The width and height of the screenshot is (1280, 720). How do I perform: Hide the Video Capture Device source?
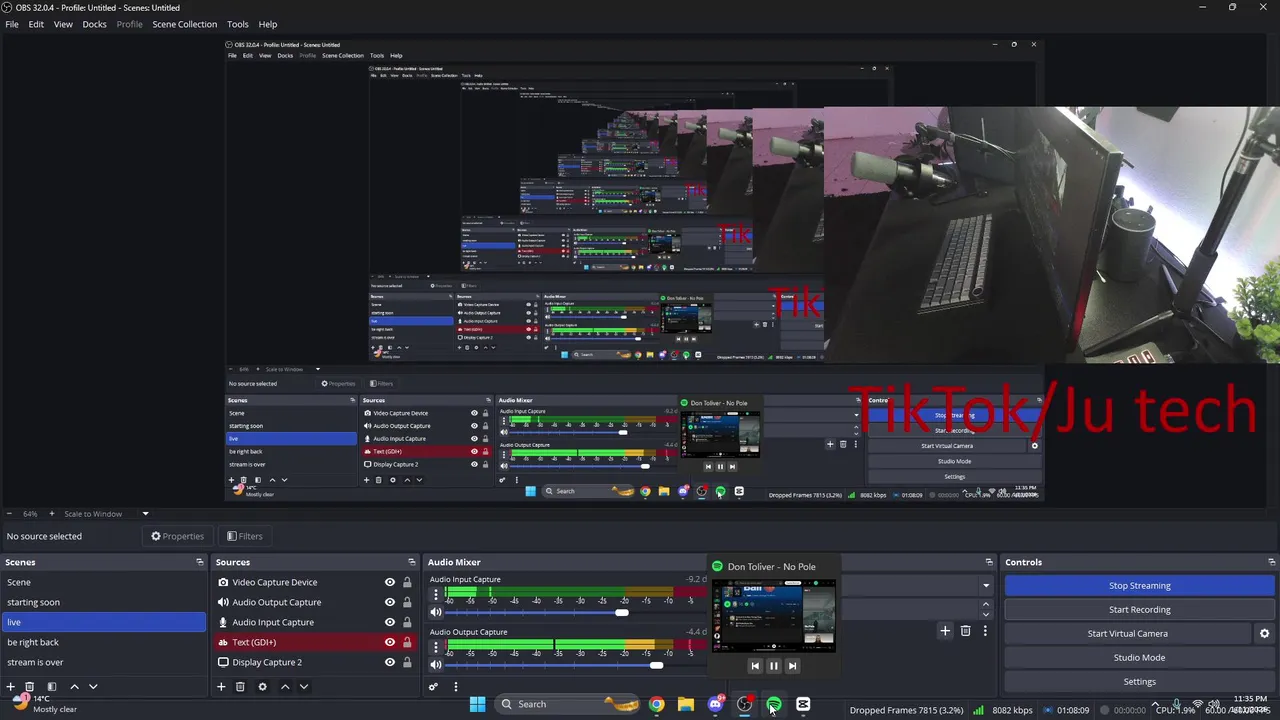[390, 582]
